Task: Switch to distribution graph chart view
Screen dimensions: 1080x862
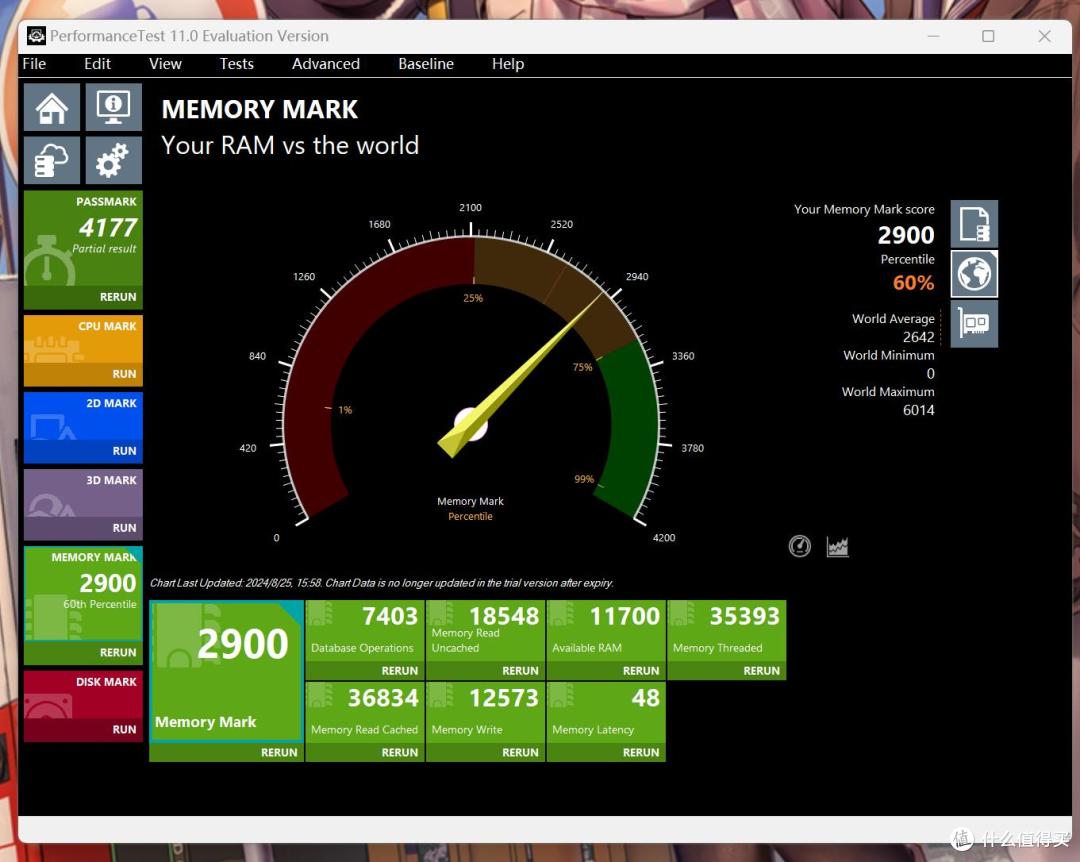Action: (838, 546)
